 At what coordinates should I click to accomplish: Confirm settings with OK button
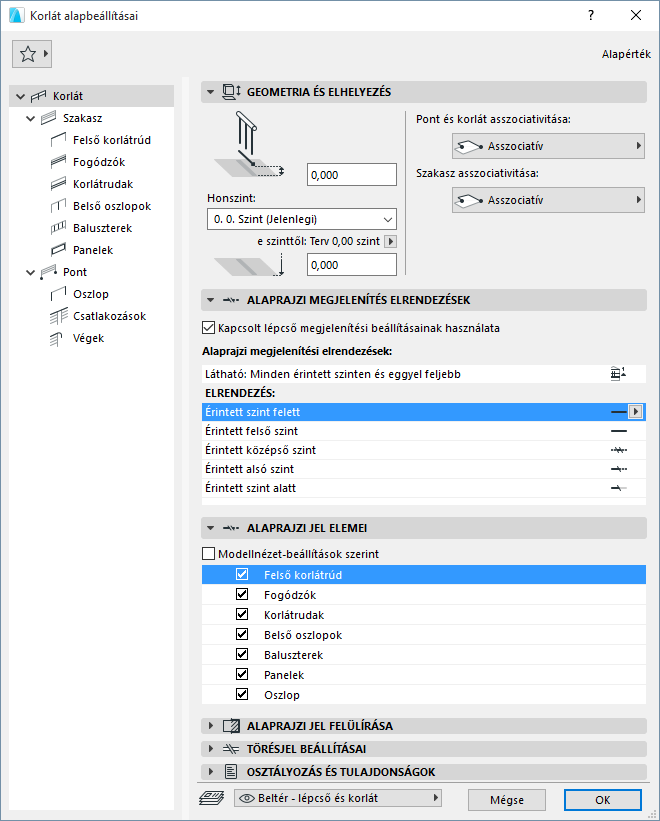[602, 800]
